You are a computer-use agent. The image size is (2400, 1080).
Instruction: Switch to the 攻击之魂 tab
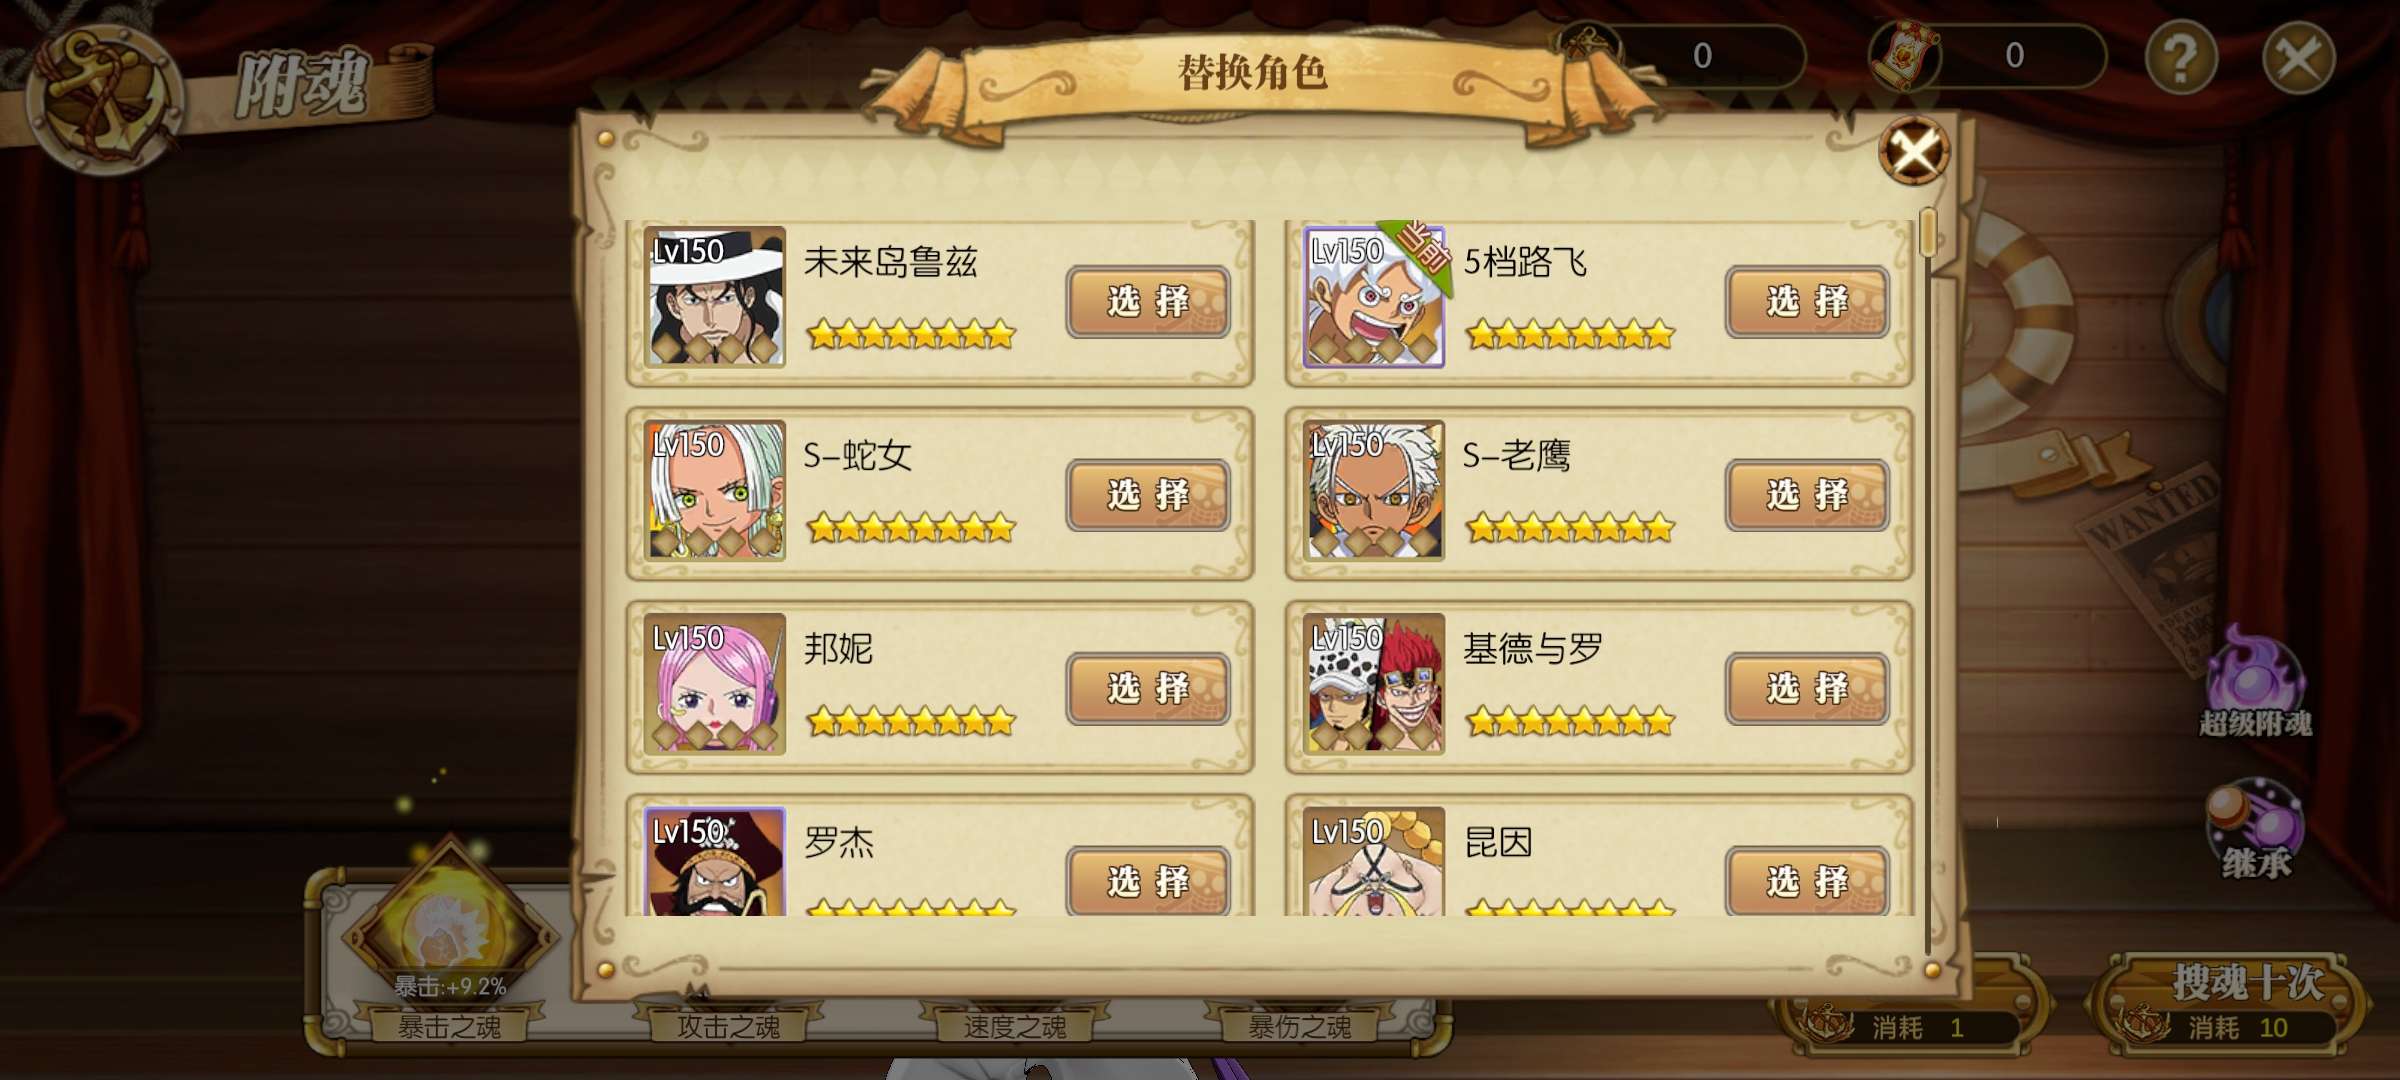click(728, 1026)
